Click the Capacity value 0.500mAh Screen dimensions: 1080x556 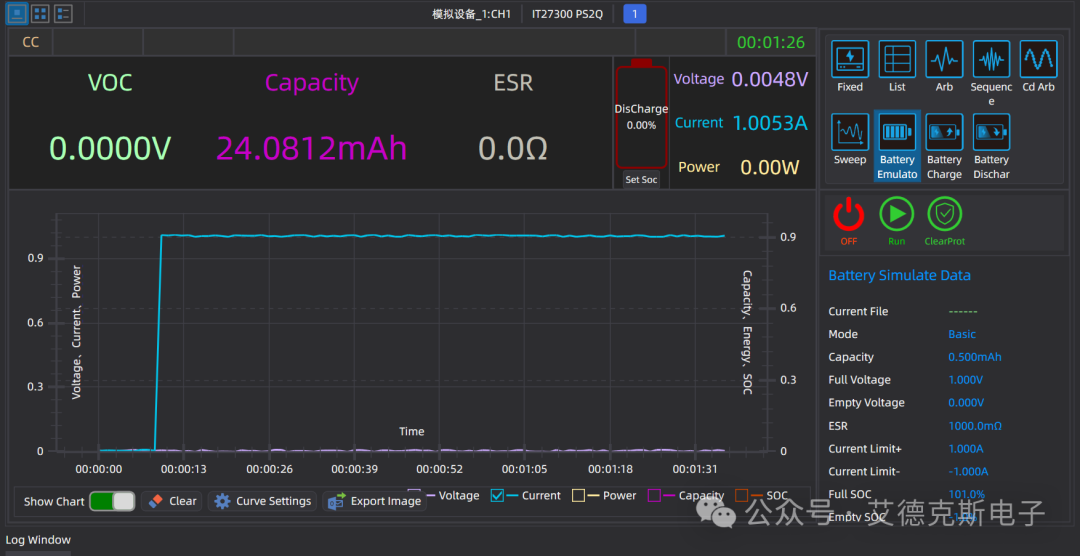pos(975,357)
